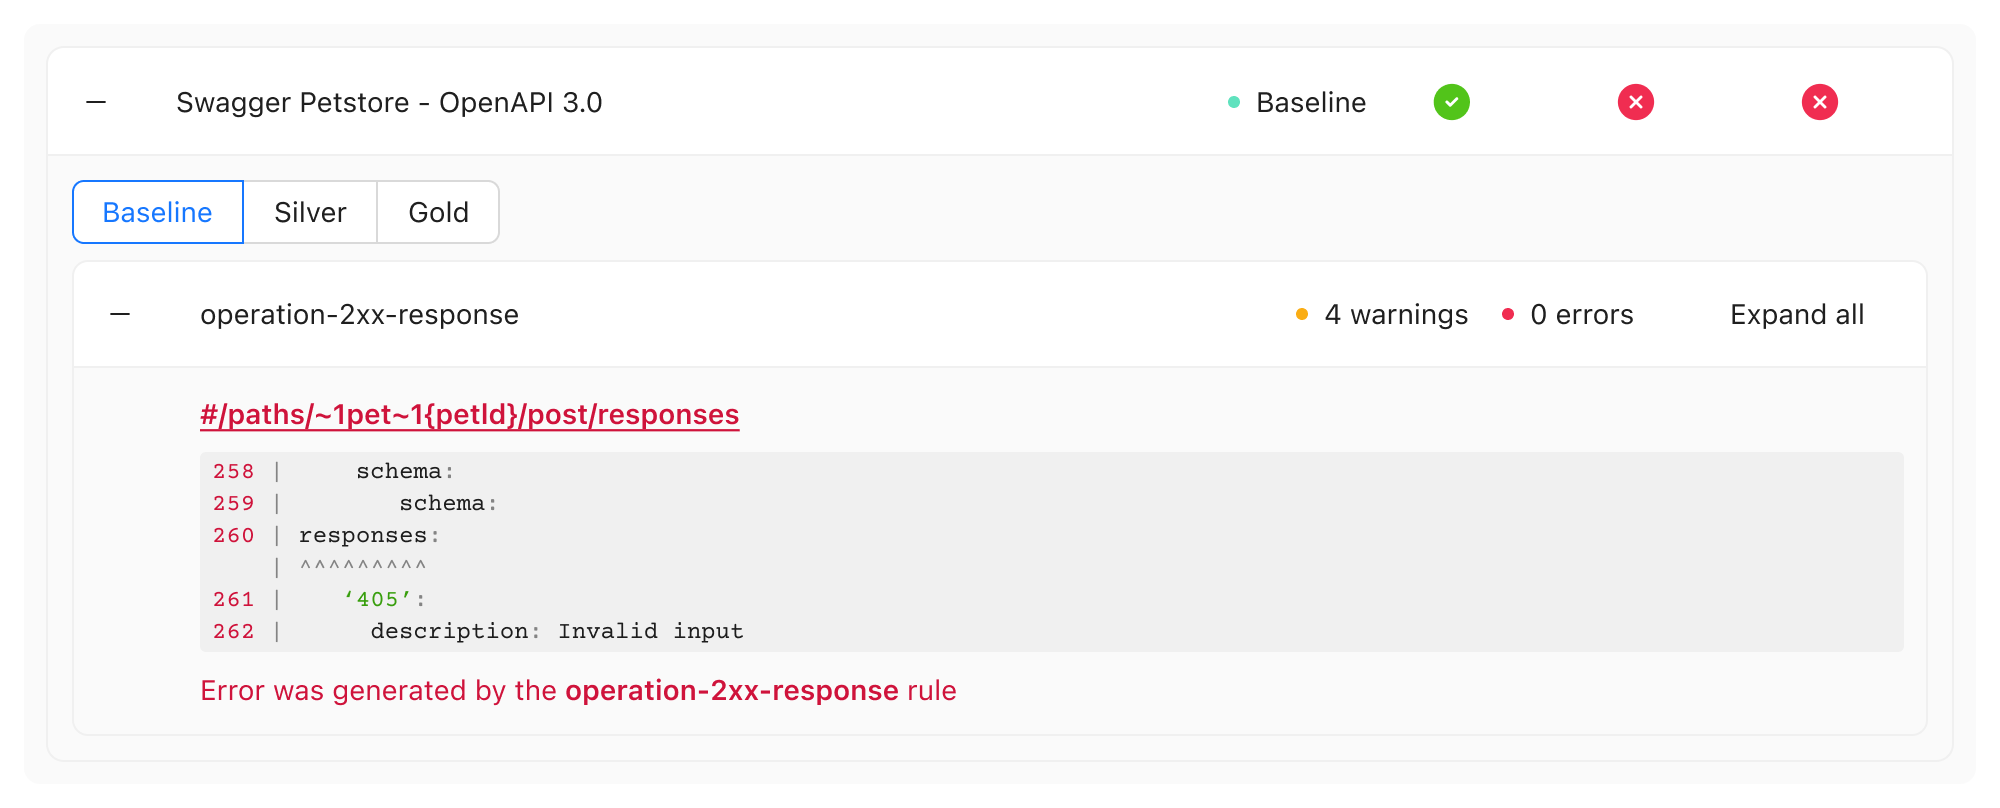Screen dimensions: 2000x808
Task: Click the operation-2xx-response rule heading
Action: tap(359, 314)
